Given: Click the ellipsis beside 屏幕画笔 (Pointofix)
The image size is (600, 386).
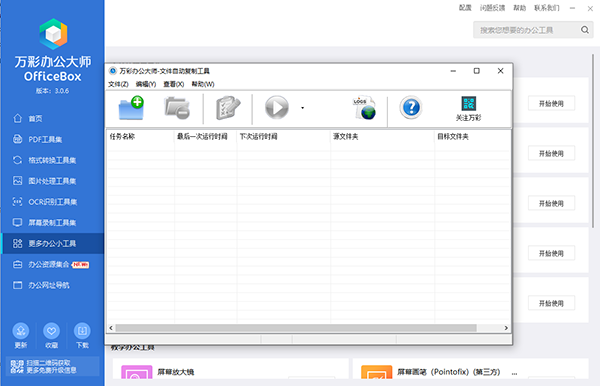Looking at the screenshot, I should 514,373.
